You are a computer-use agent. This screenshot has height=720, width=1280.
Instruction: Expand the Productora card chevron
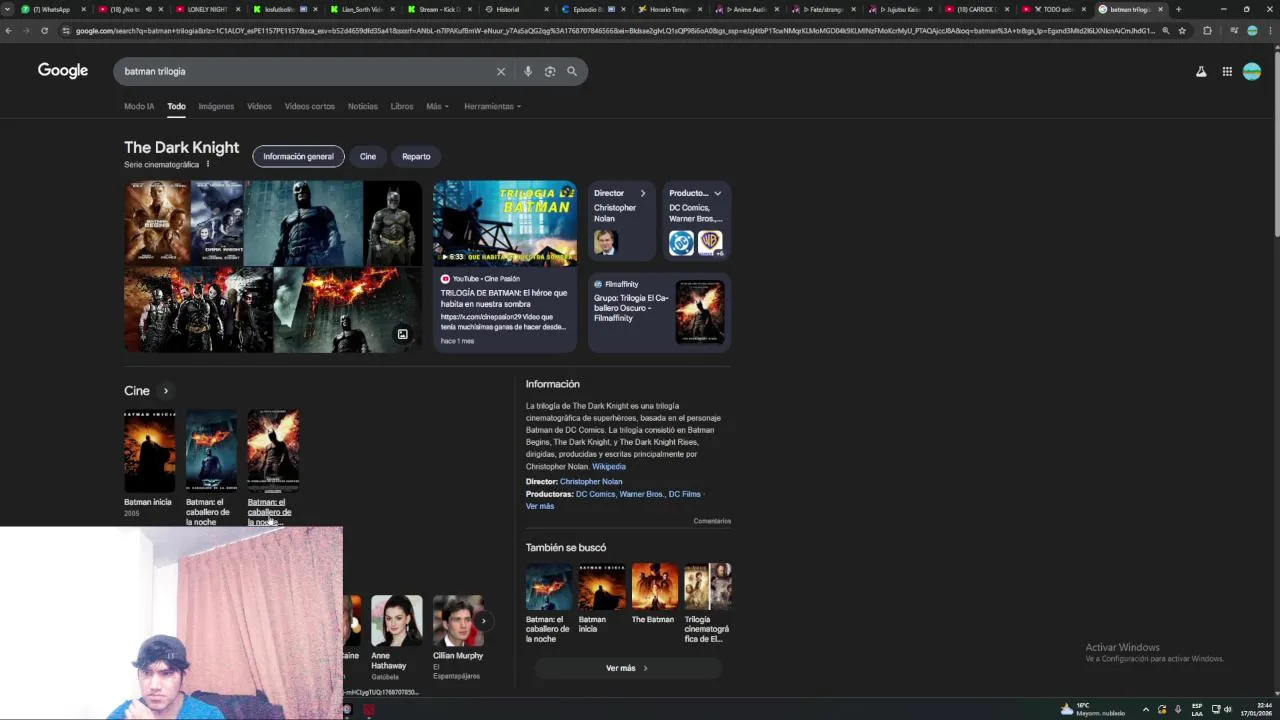click(x=717, y=193)
